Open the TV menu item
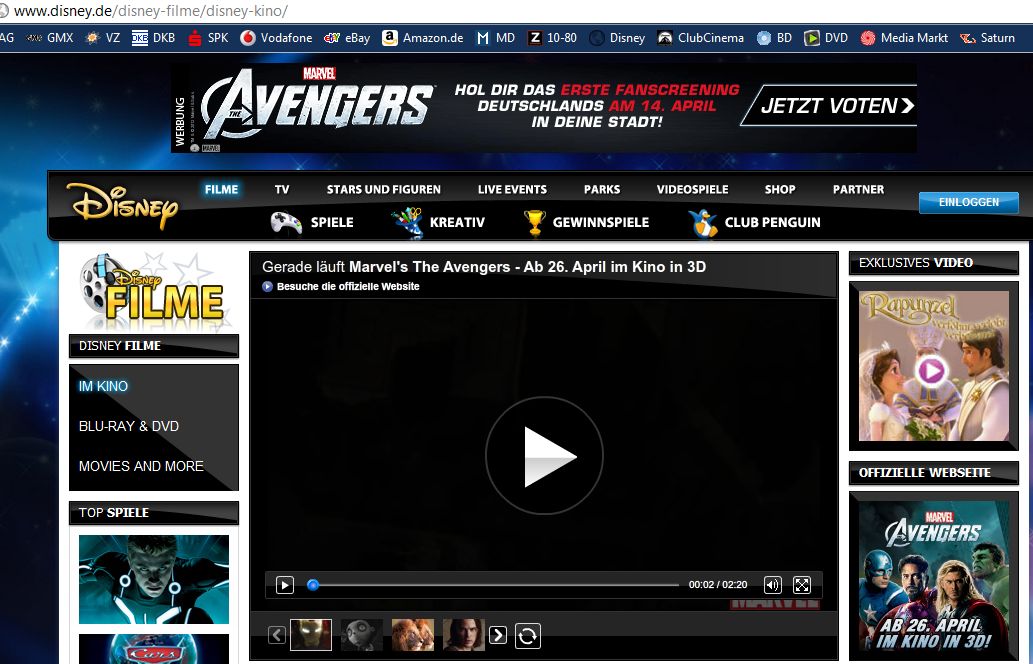The width and height of the screenshot is (1033, 664). [282, 190]
